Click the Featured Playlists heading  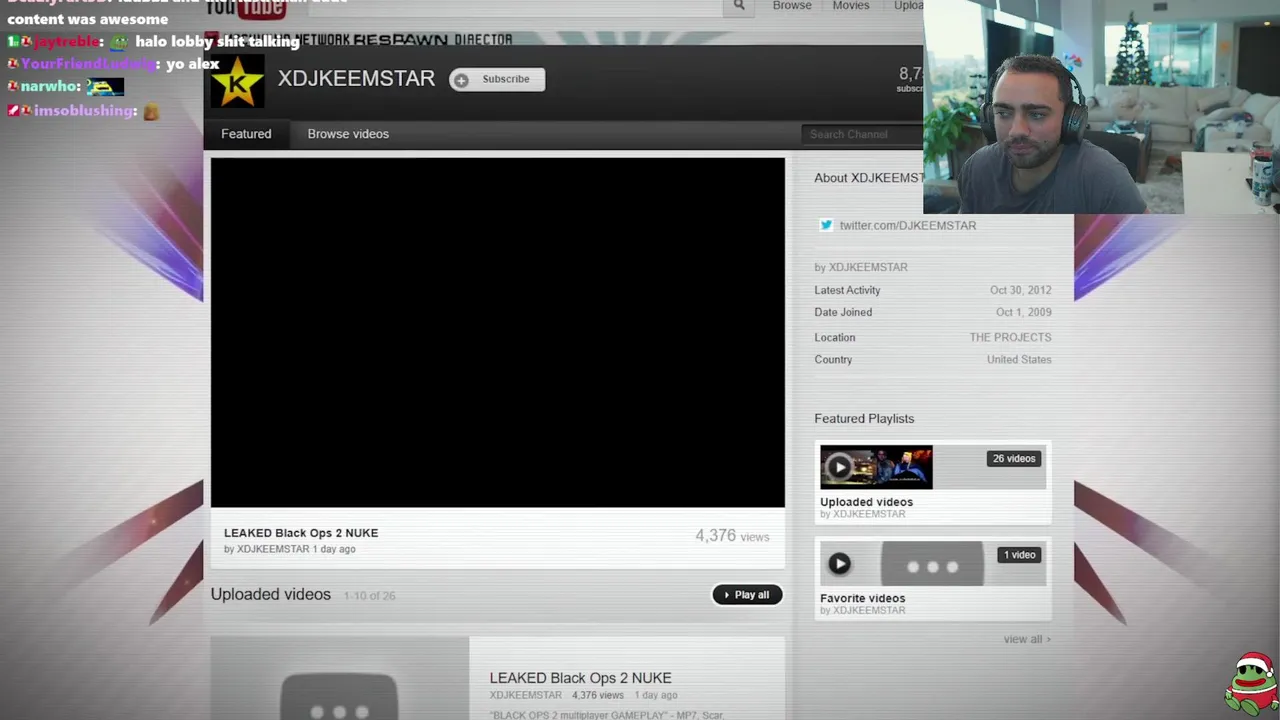864,419
